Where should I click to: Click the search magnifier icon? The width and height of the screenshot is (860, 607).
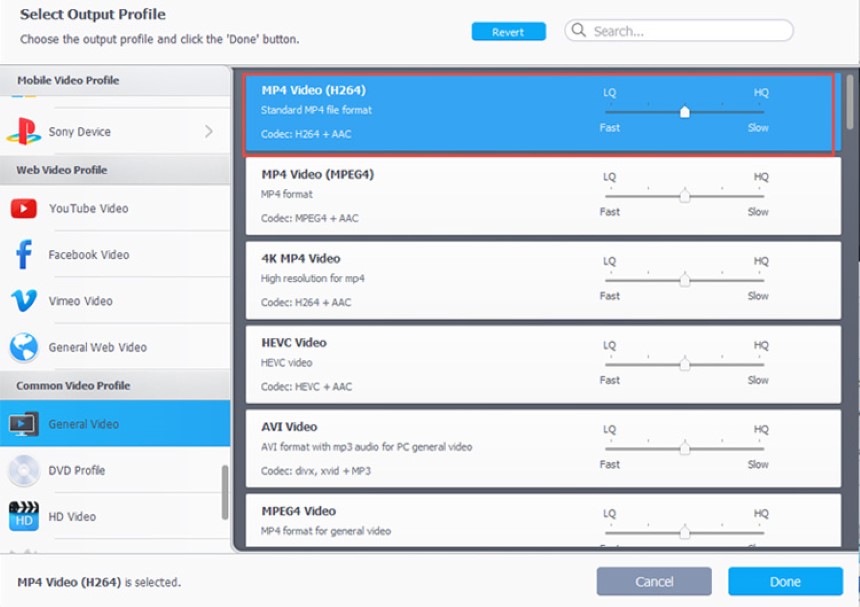click(x=579, y=30)
